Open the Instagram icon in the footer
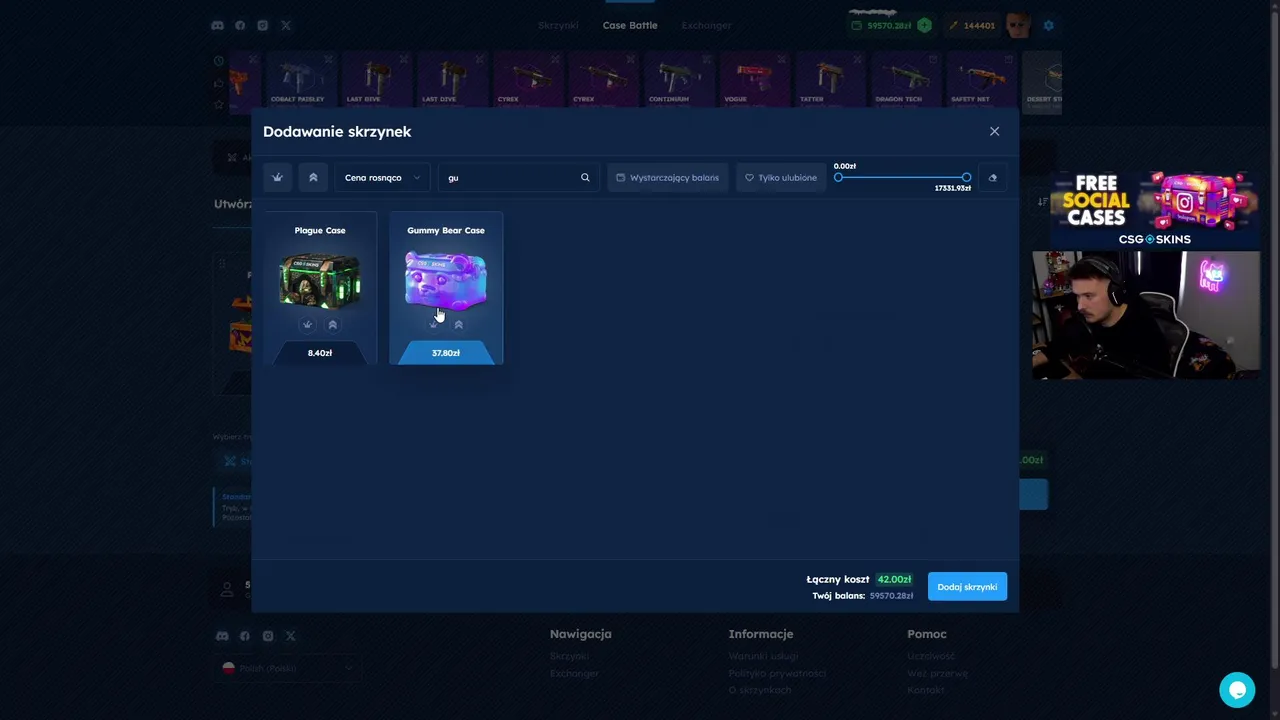 coord(268,636)
